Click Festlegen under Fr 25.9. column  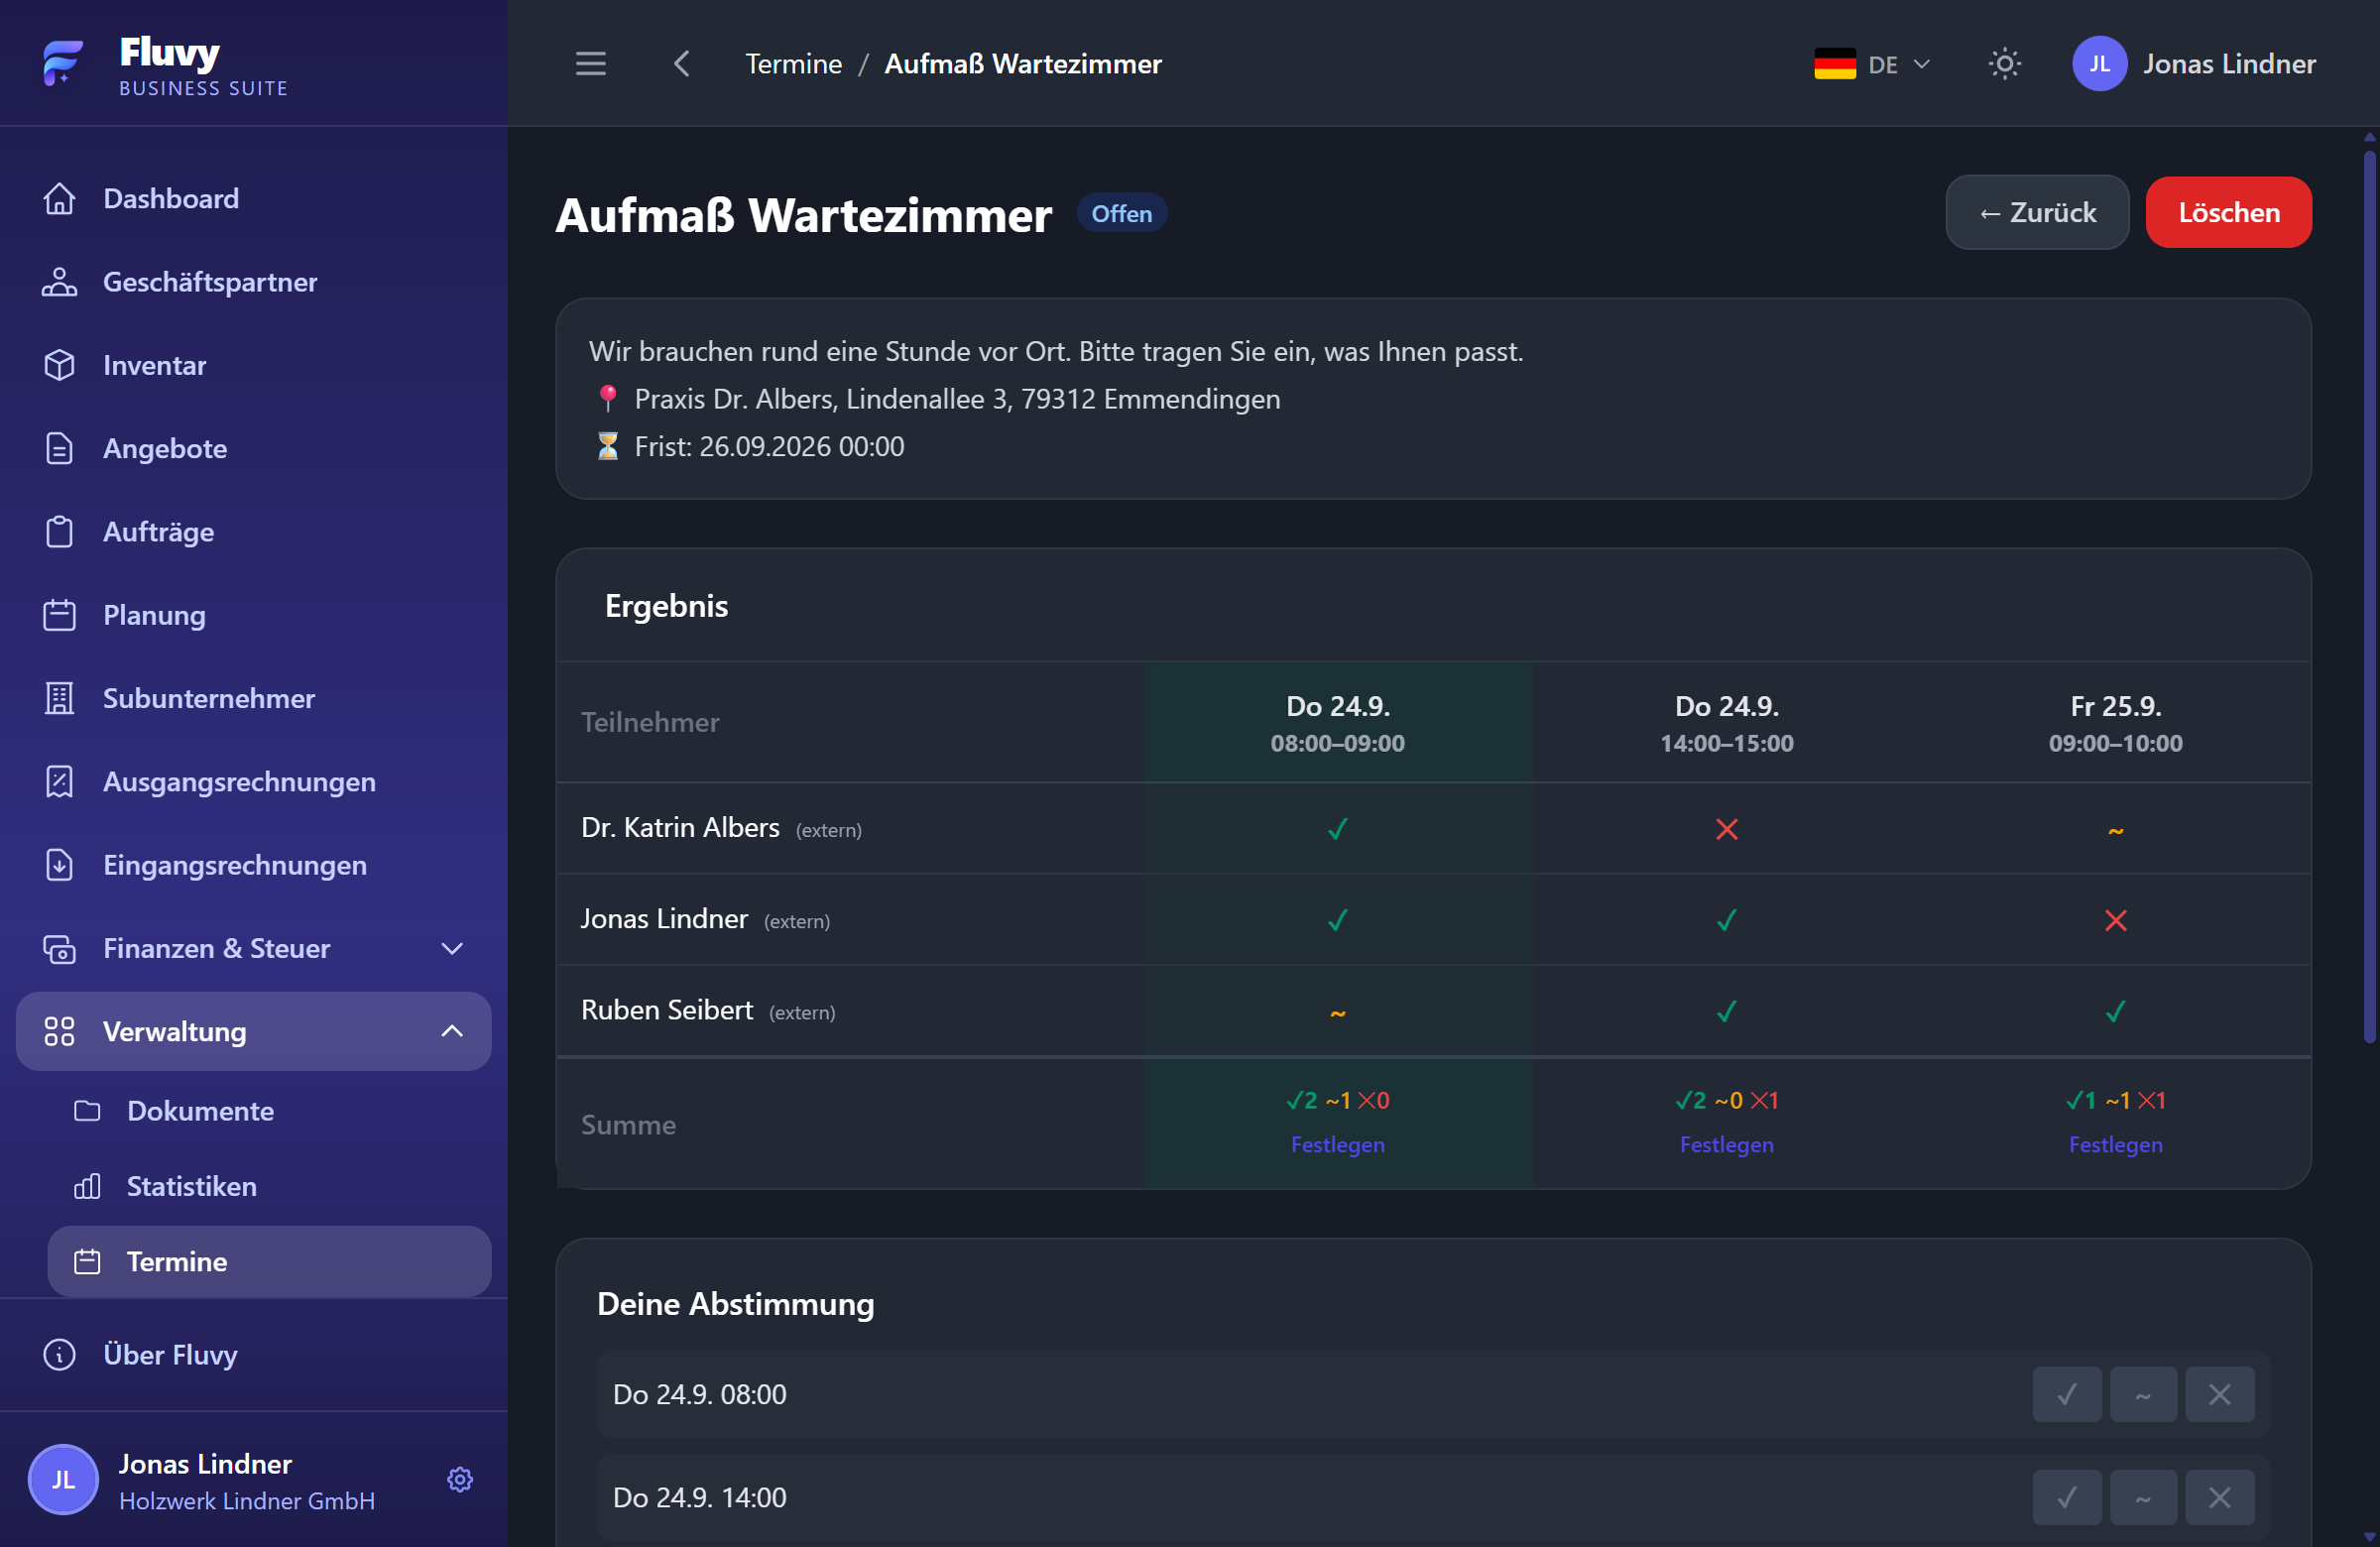pyautogui.click(x=2115, y=1144)
